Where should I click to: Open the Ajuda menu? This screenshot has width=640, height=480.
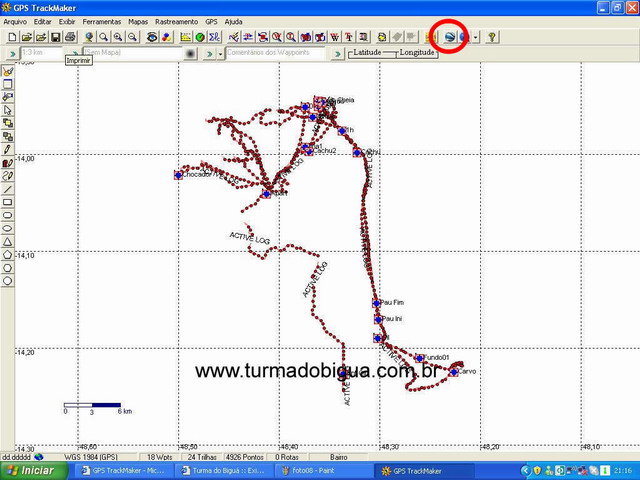[x=233, y=22]
